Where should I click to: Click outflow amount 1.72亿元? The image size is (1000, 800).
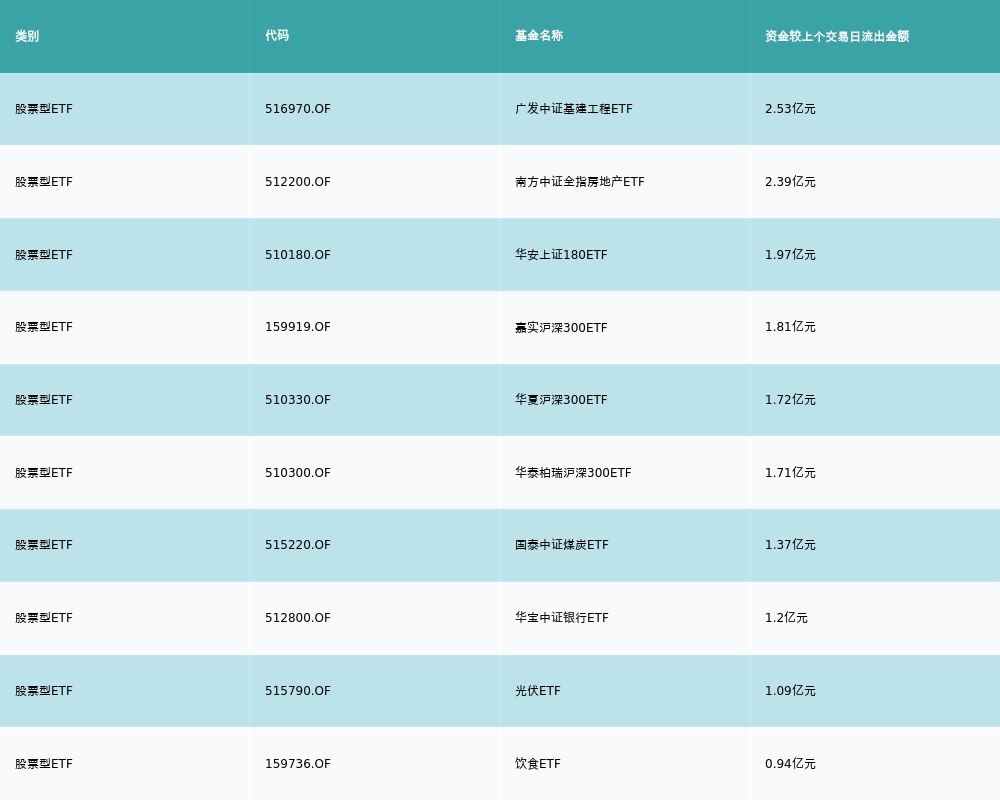[x=790, y=400]
